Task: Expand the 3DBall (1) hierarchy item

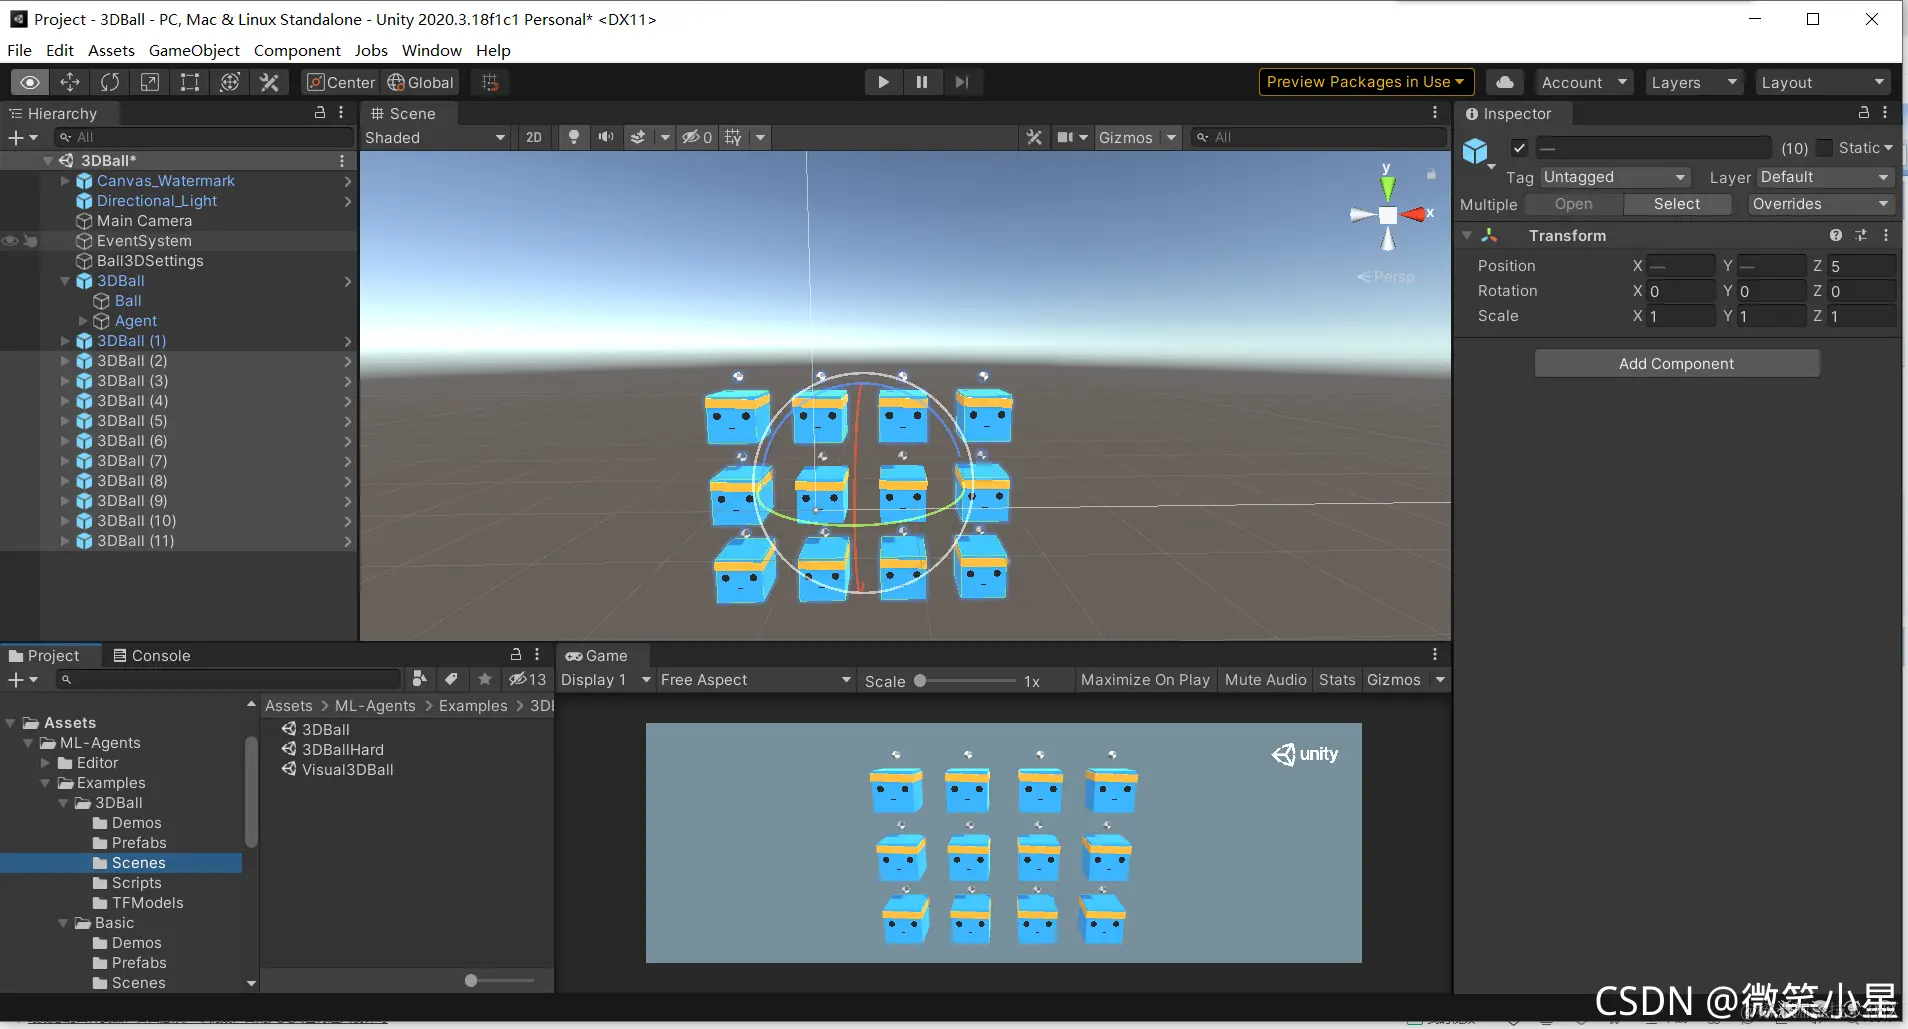Action: point(65,341)
